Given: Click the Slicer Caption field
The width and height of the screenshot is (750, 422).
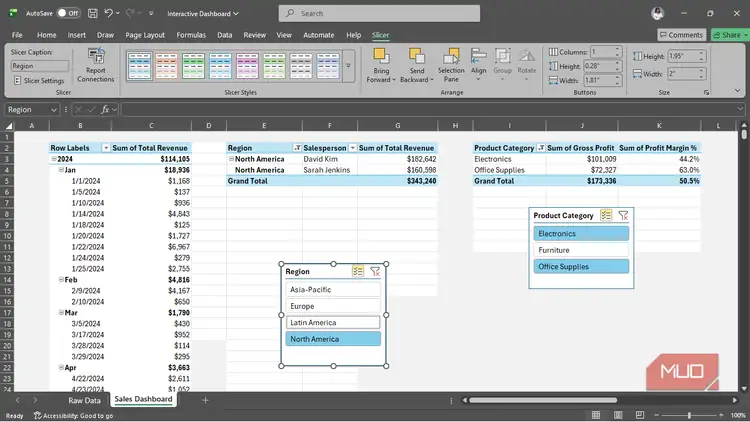Looking at the screenshot, I should click(x=40, y=66).
